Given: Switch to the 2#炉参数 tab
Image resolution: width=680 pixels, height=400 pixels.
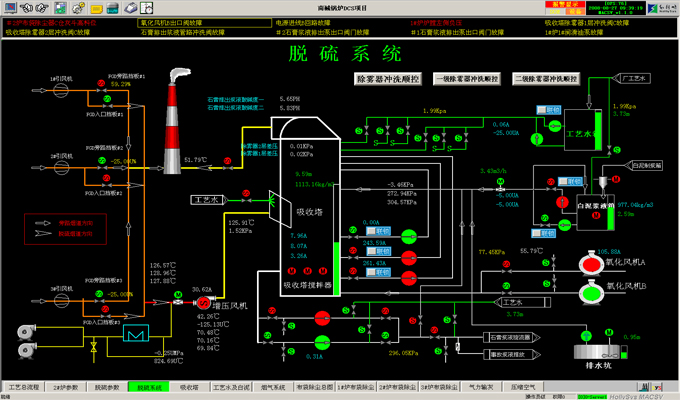Looking at the screenshot, I should (x=65, y=387).
